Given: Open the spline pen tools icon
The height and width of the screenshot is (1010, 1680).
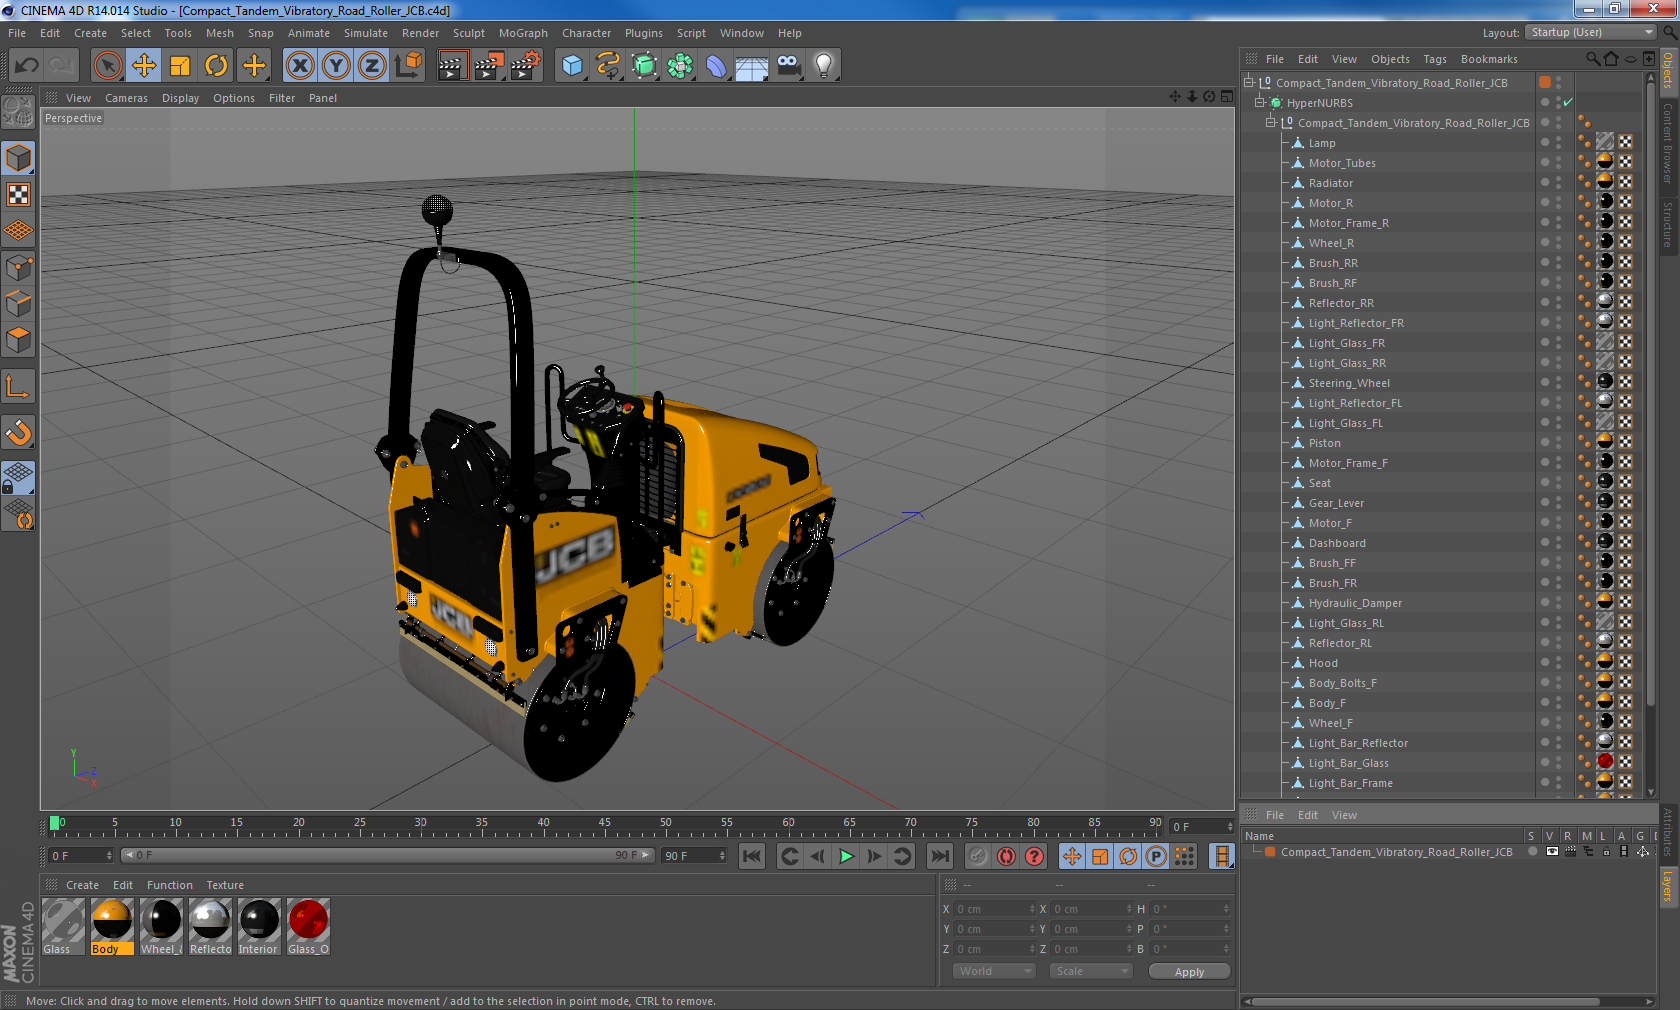Looking at the screenshot, I should (x=608, y=66).
